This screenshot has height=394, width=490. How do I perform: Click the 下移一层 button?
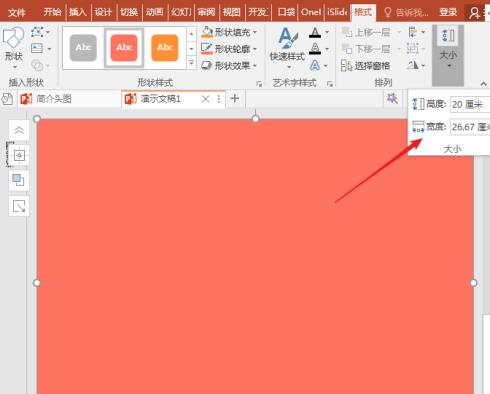(366, 49)
